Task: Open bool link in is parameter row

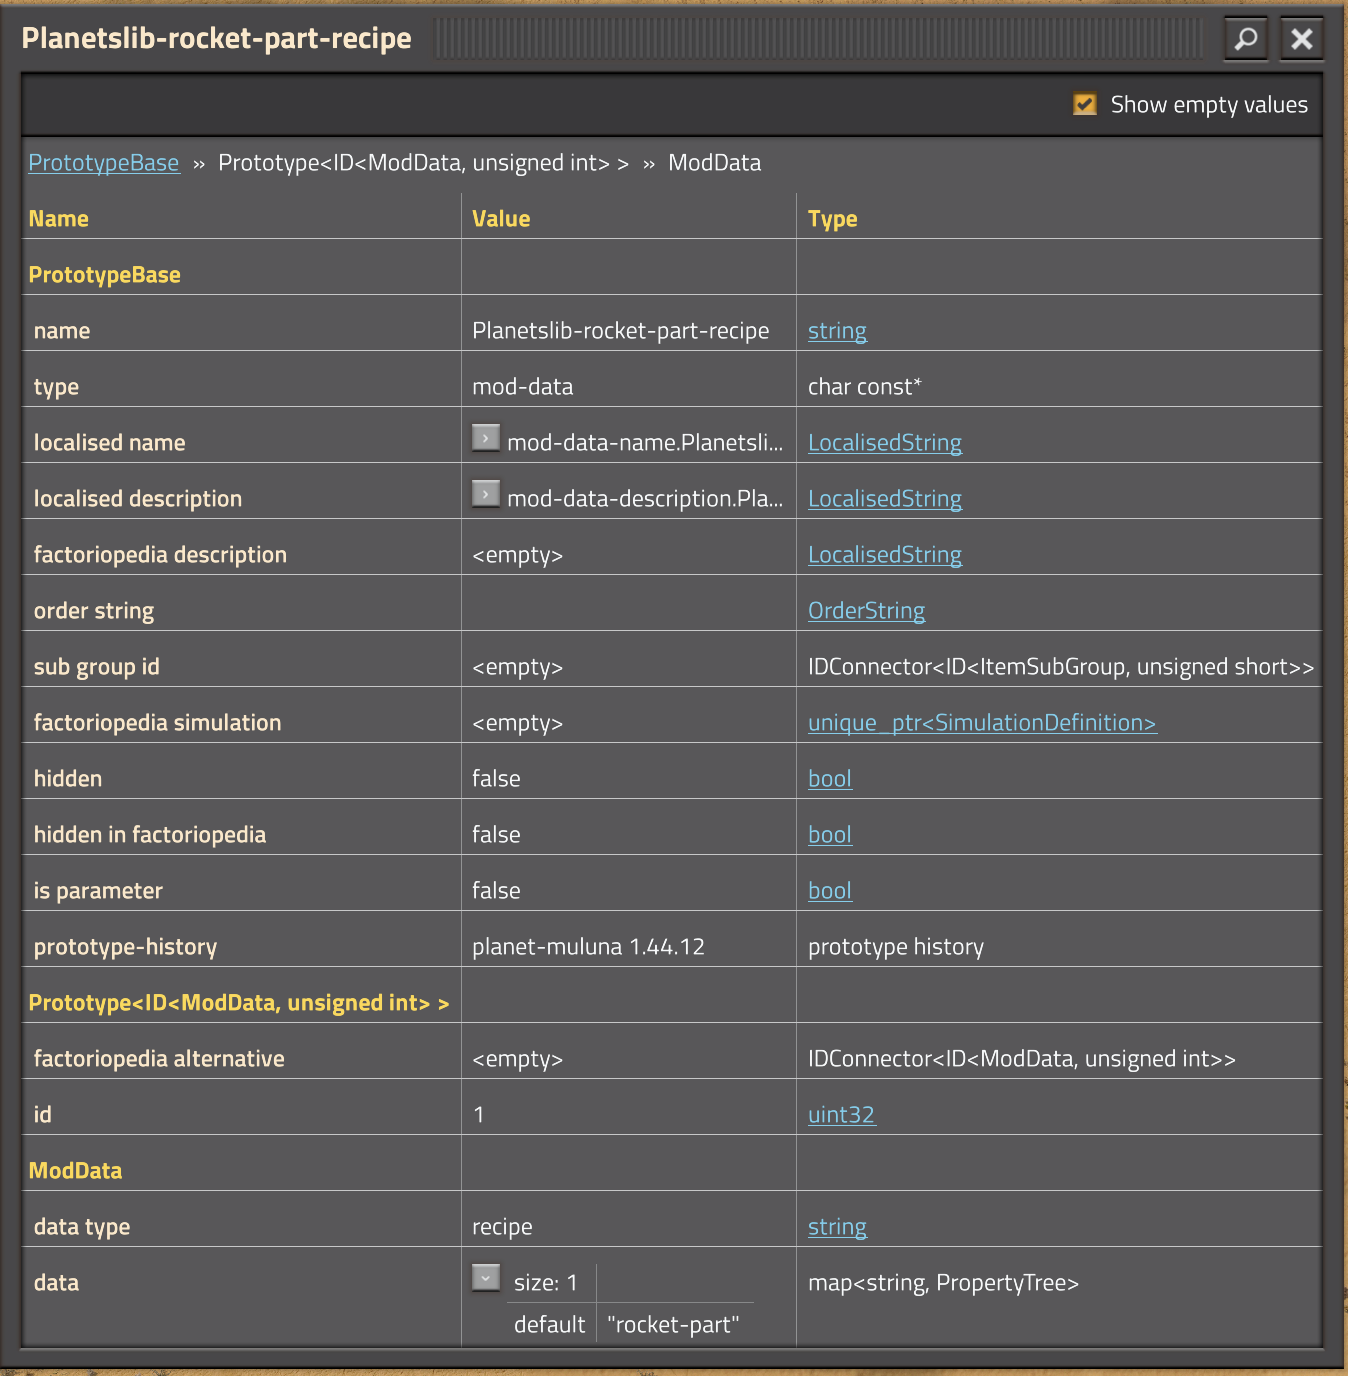Action: pyautogui.click(x=830, y=891)
